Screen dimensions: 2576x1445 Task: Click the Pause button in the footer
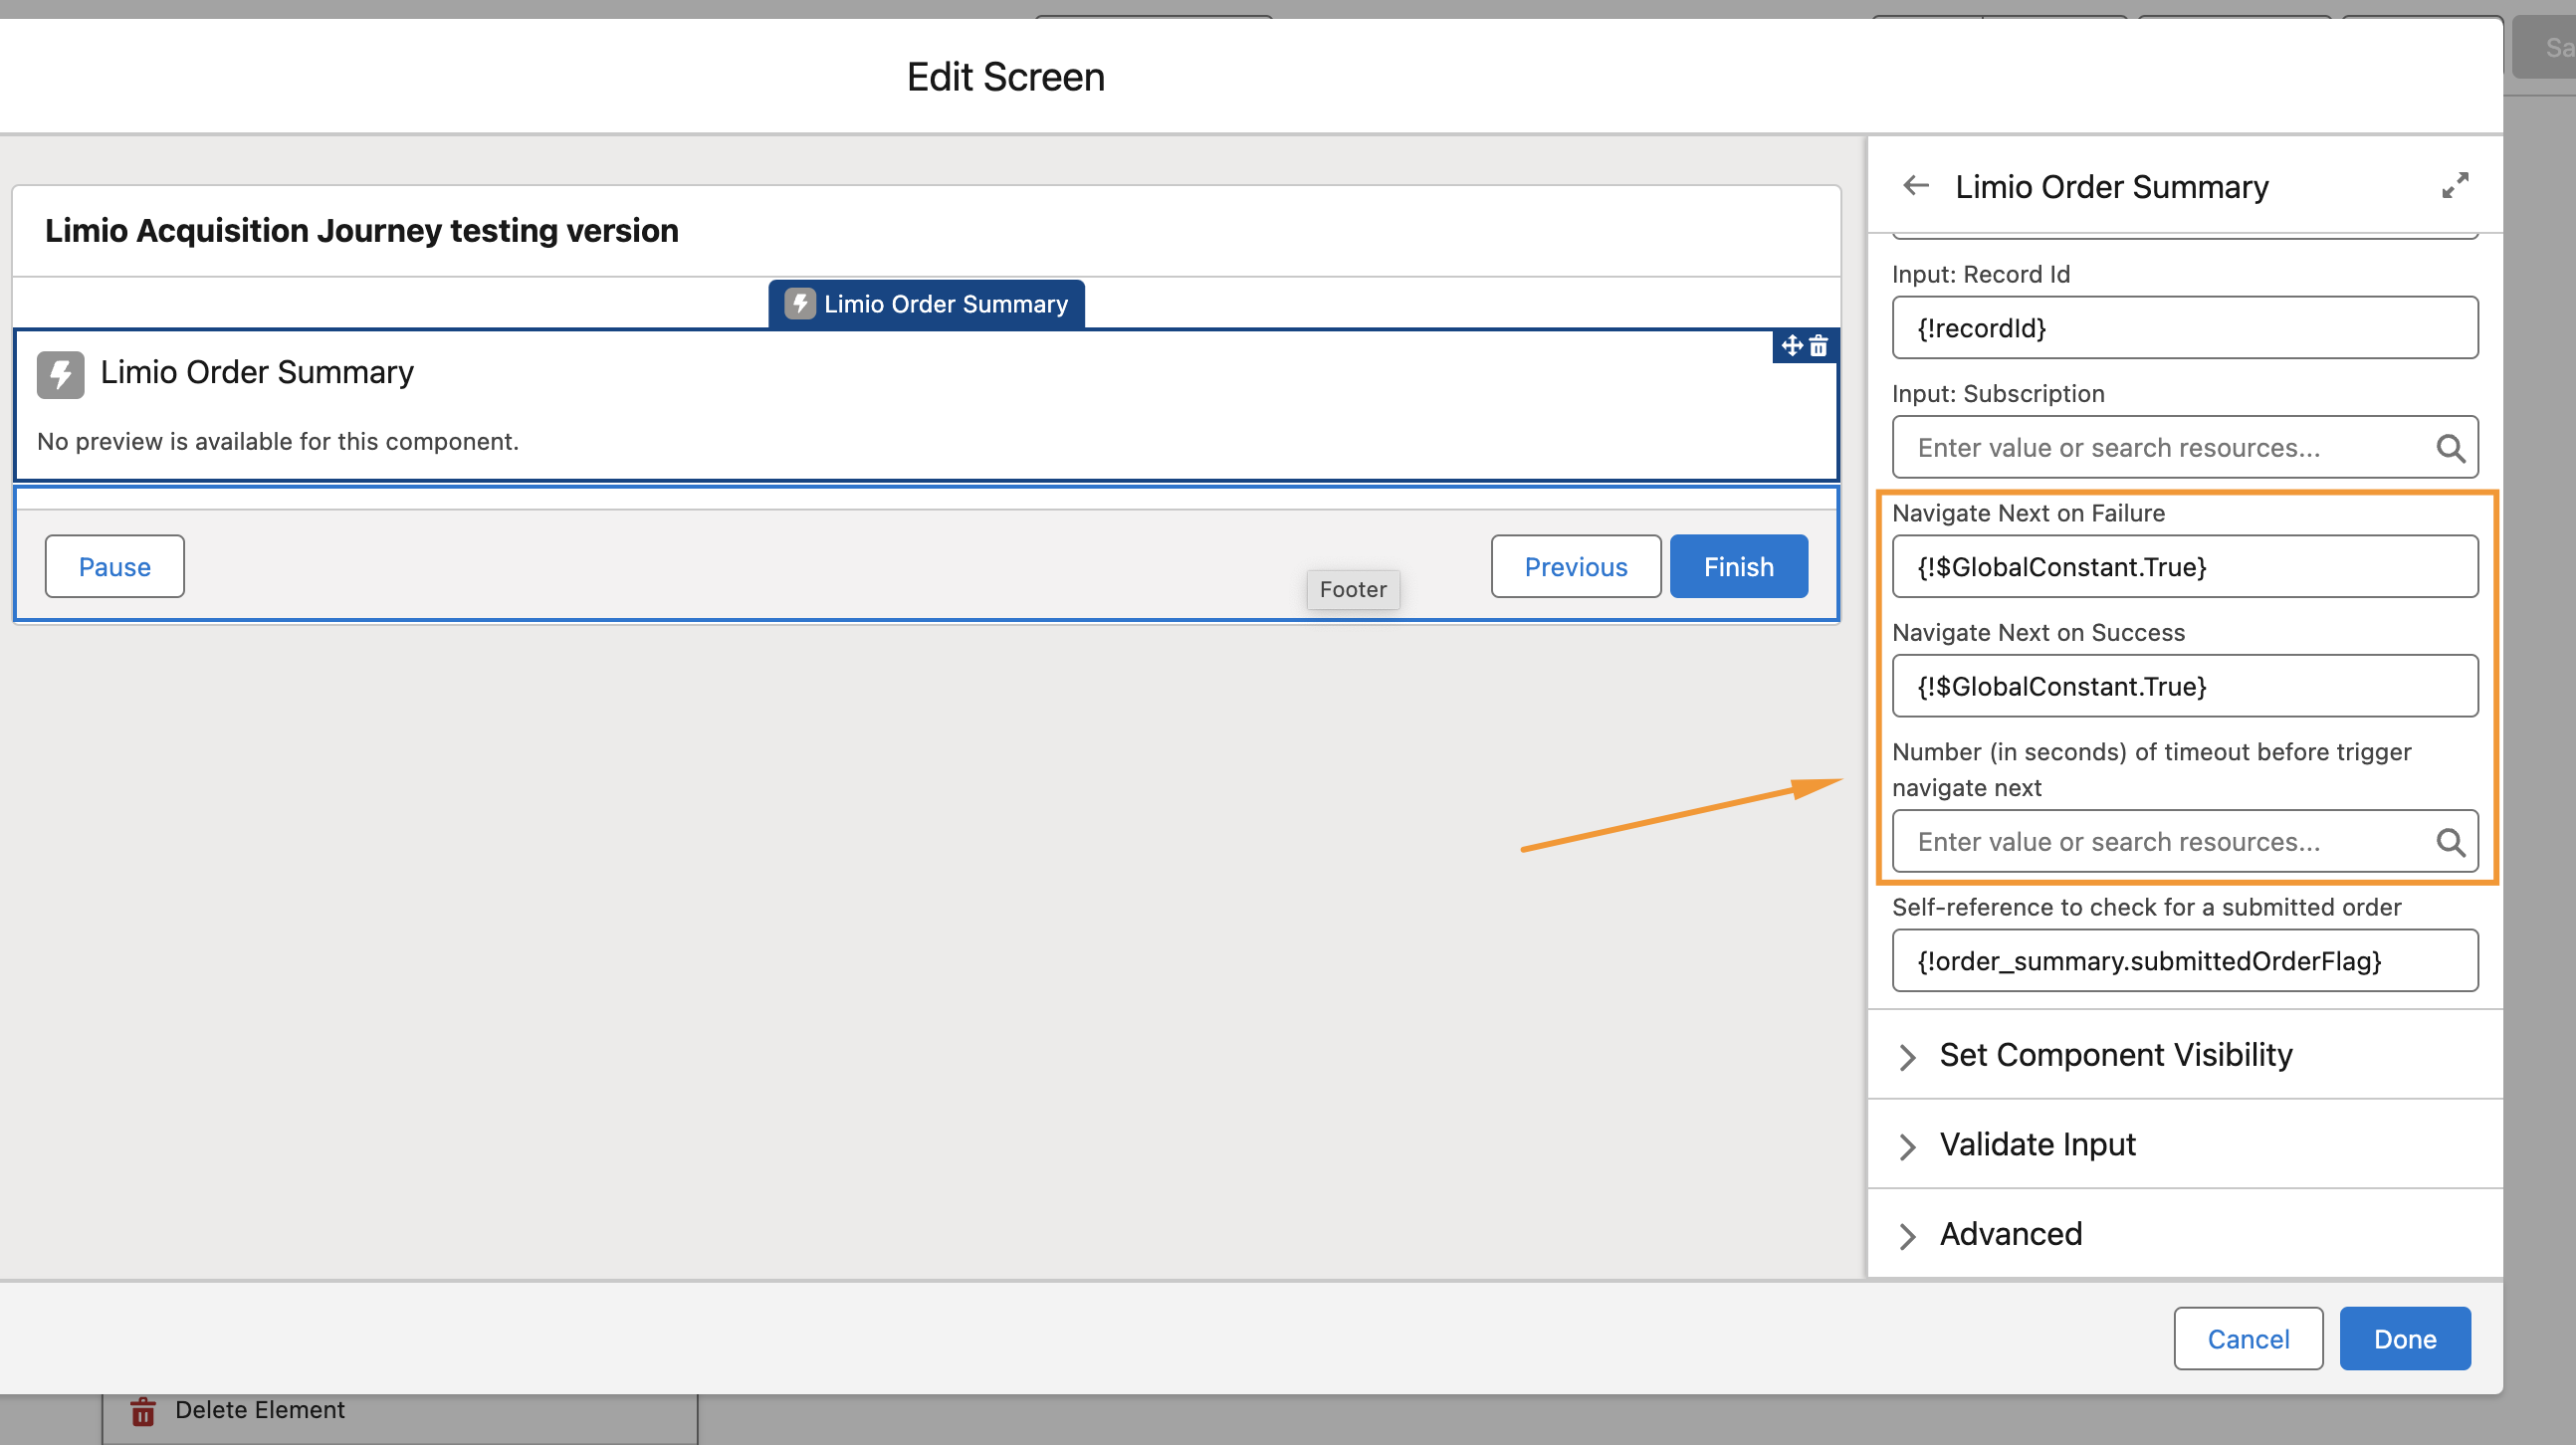click(114, 567)
